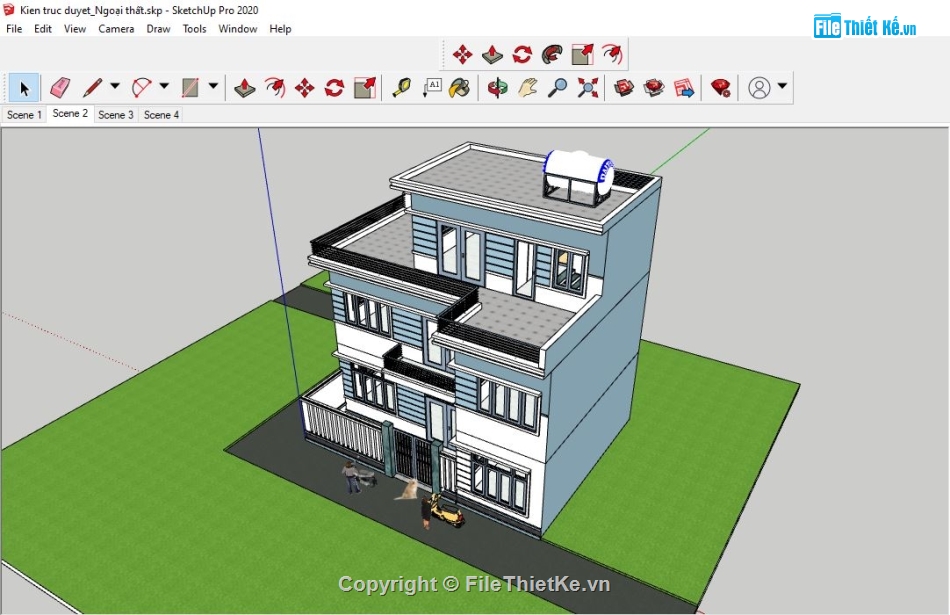Switch to the Scene 3 tab
This screenshot has width=950, height=615.
[116, 115]
